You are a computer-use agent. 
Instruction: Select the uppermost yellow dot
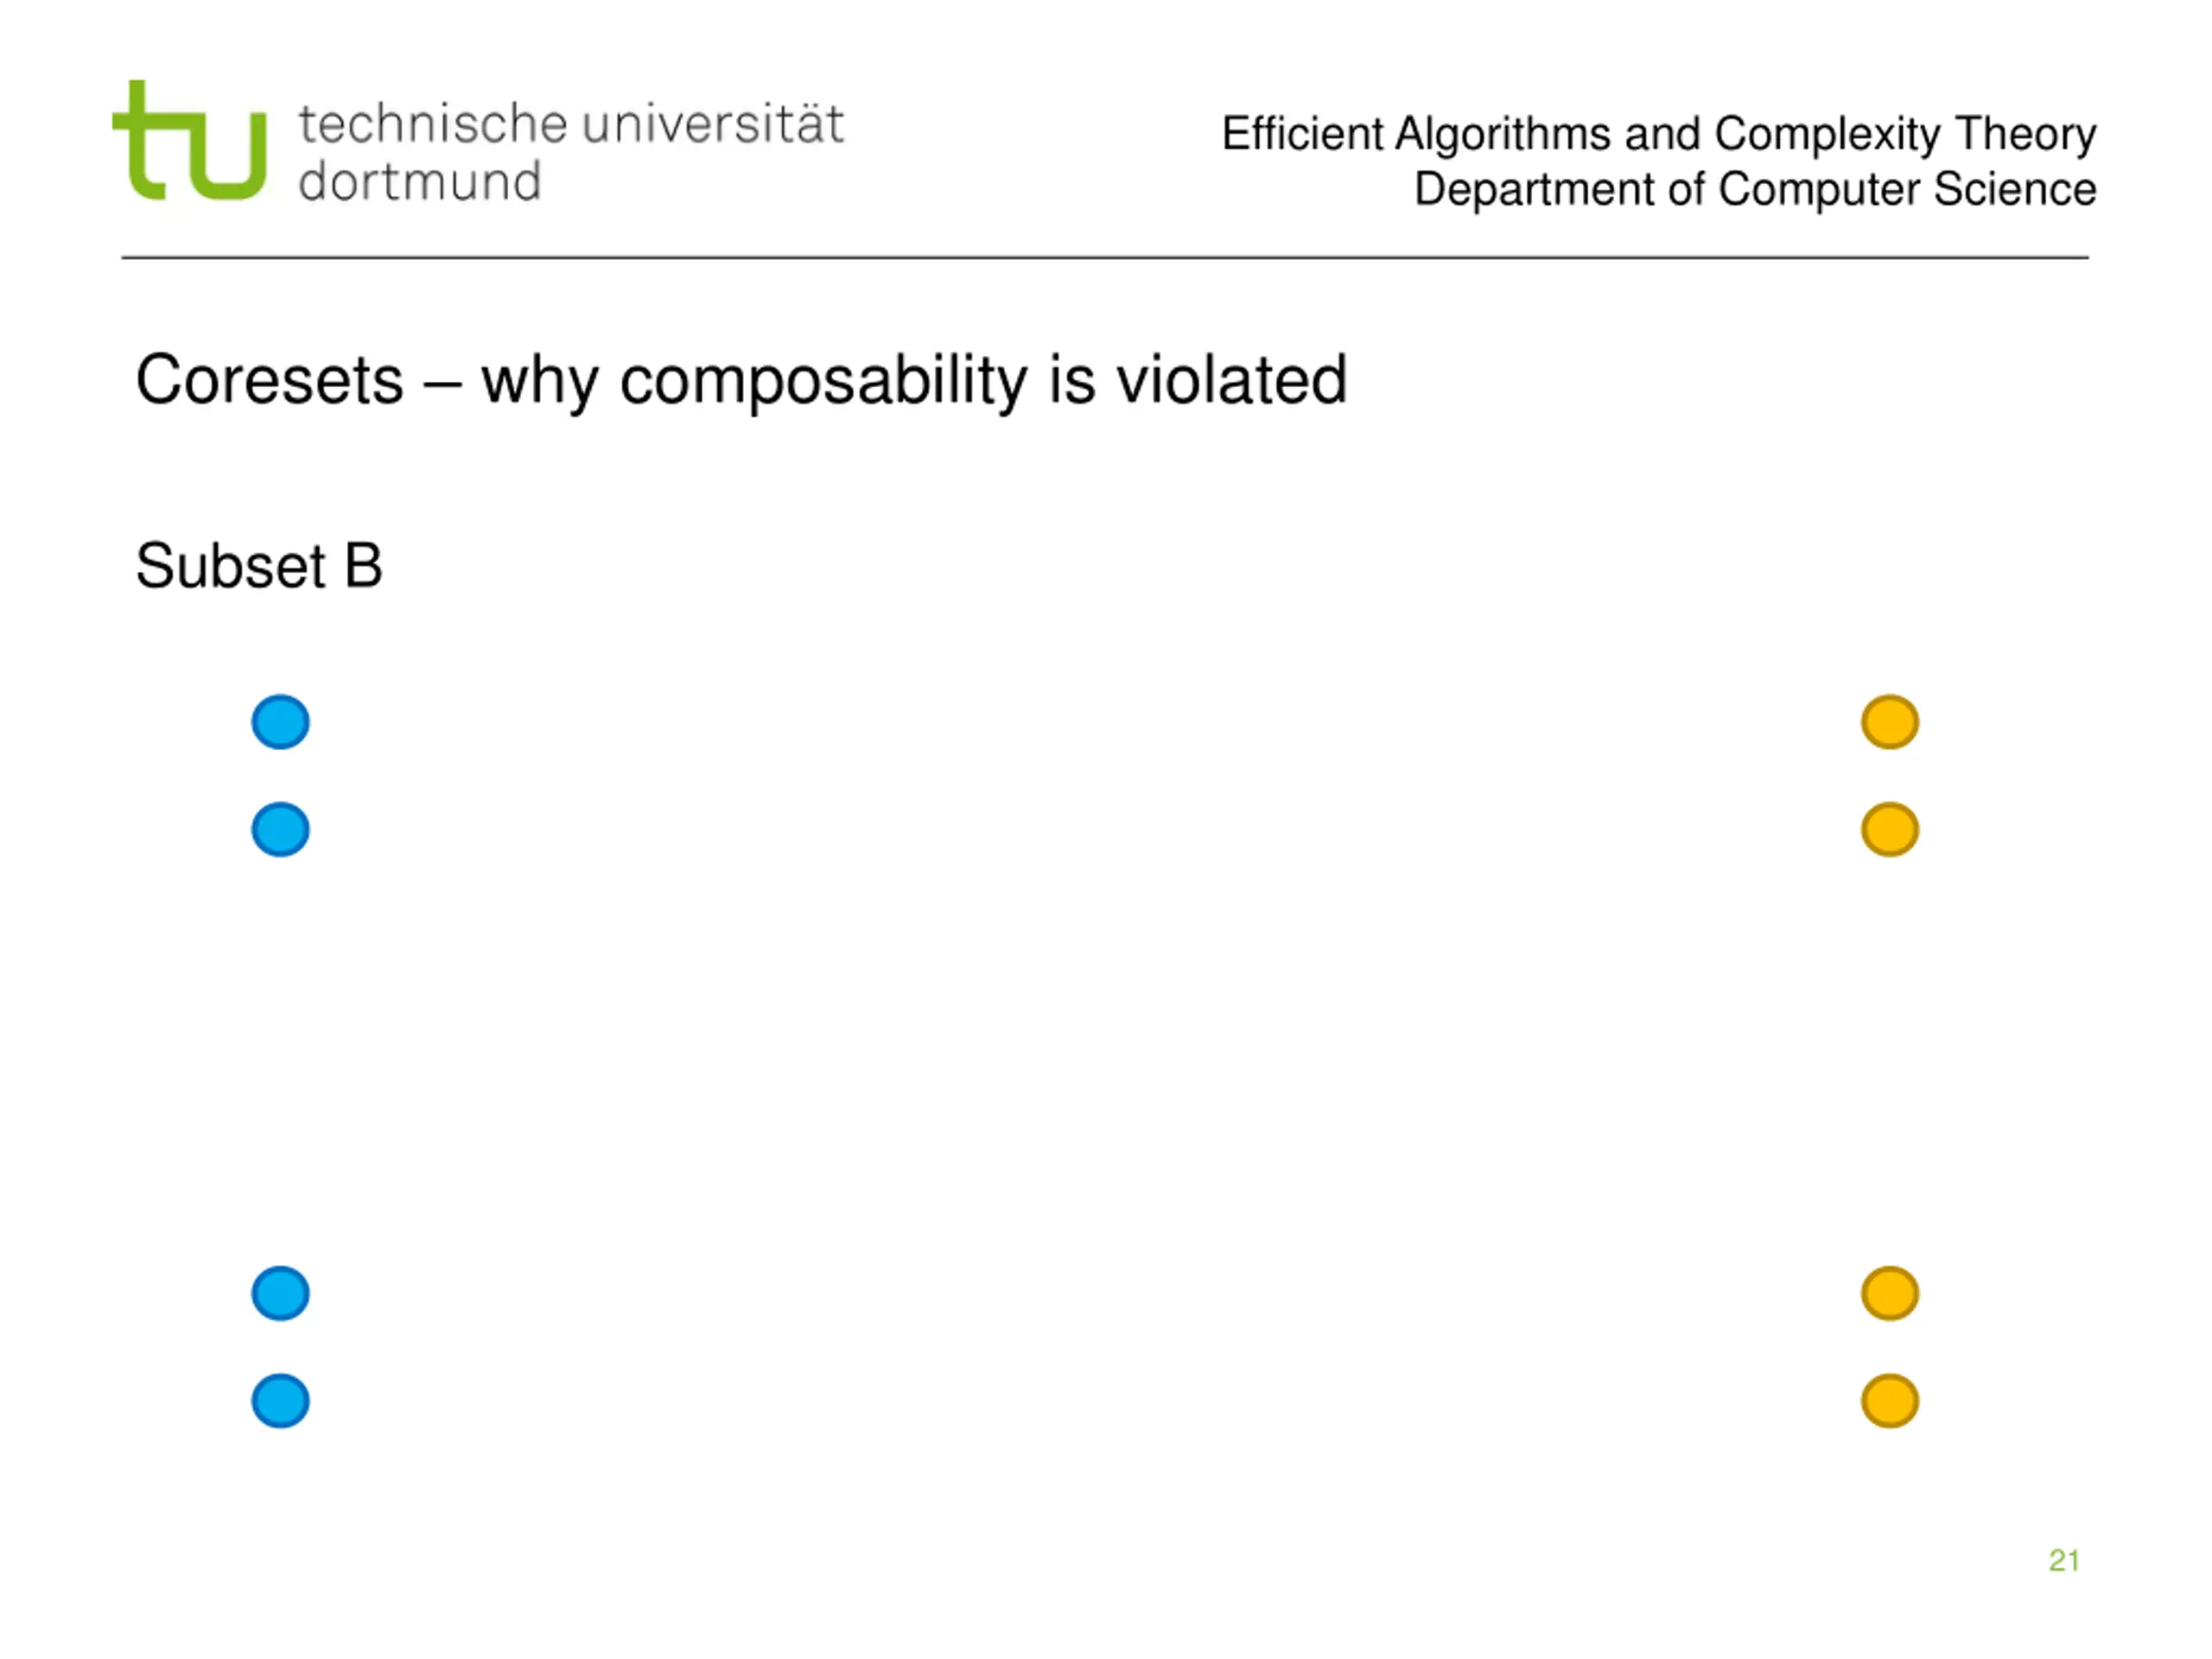[x=1890, y=722]
